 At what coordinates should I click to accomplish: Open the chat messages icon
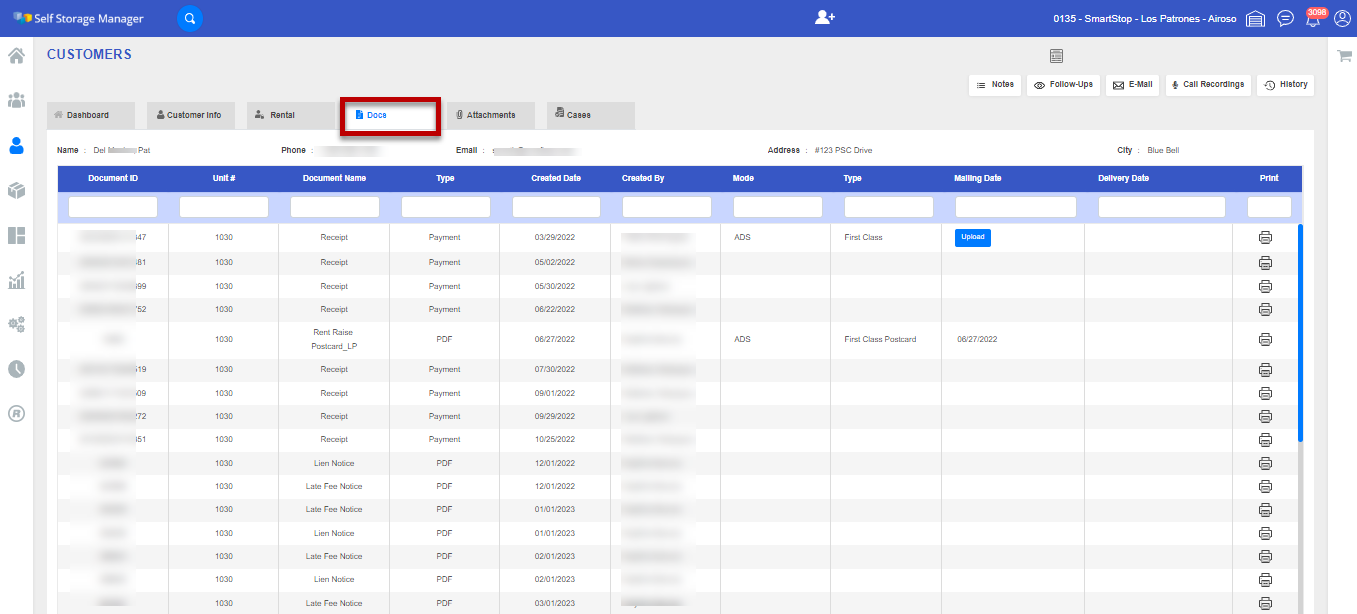(1286, 19)
